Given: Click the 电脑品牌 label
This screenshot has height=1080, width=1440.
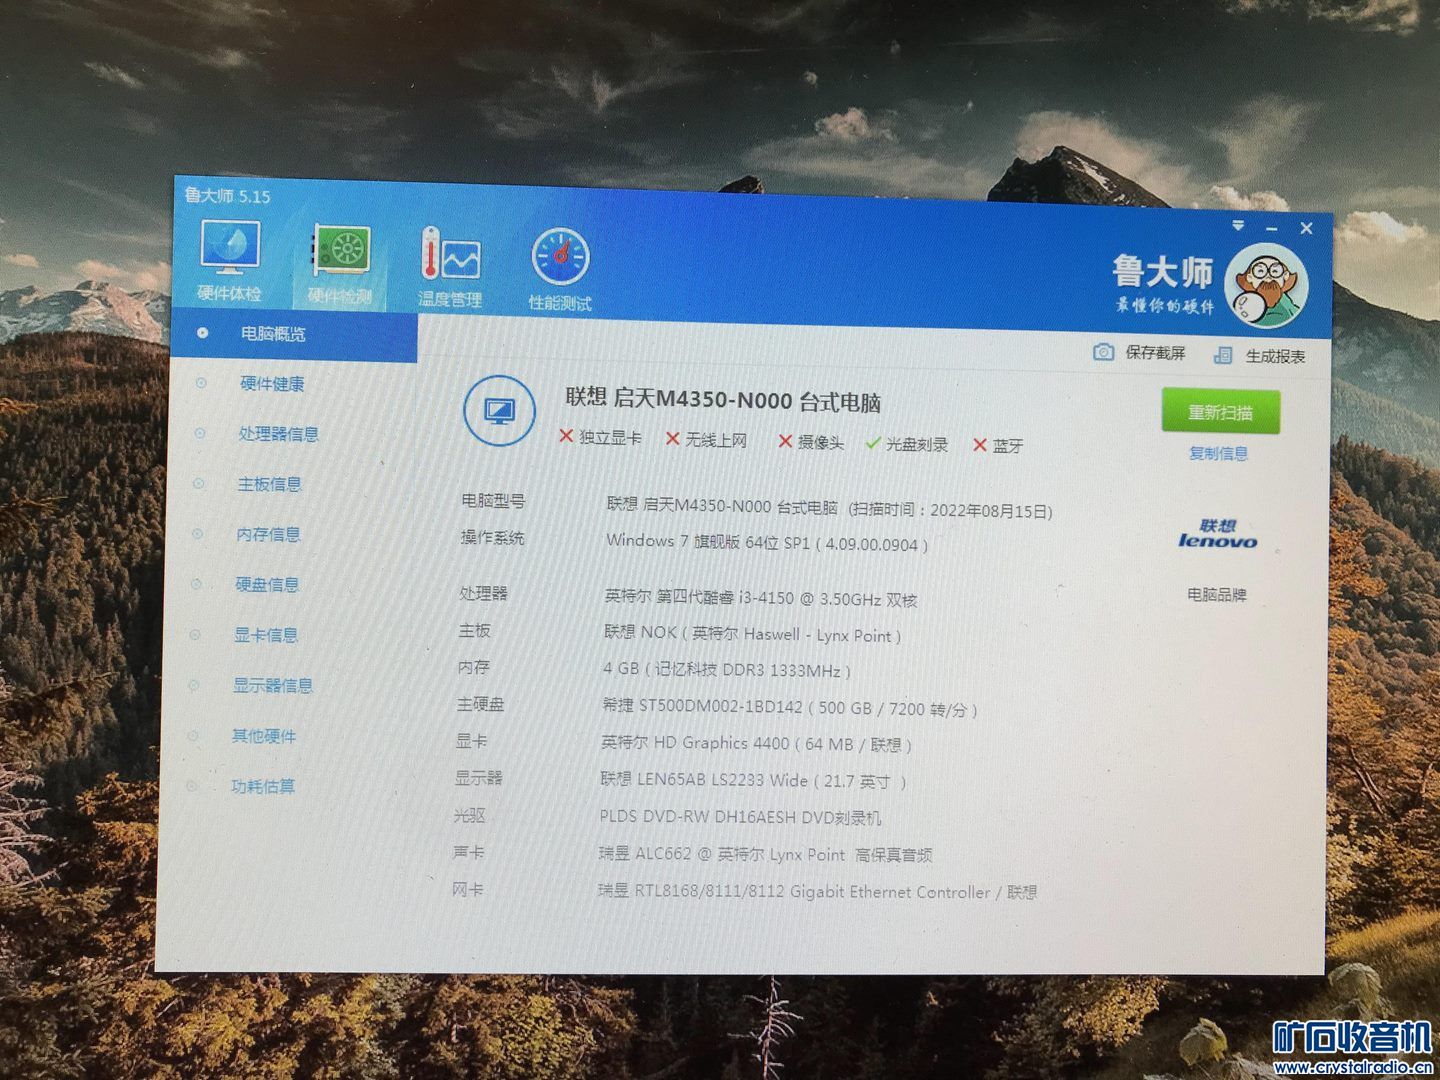Looking at the screenshot, I should (x=1217, y=595).
